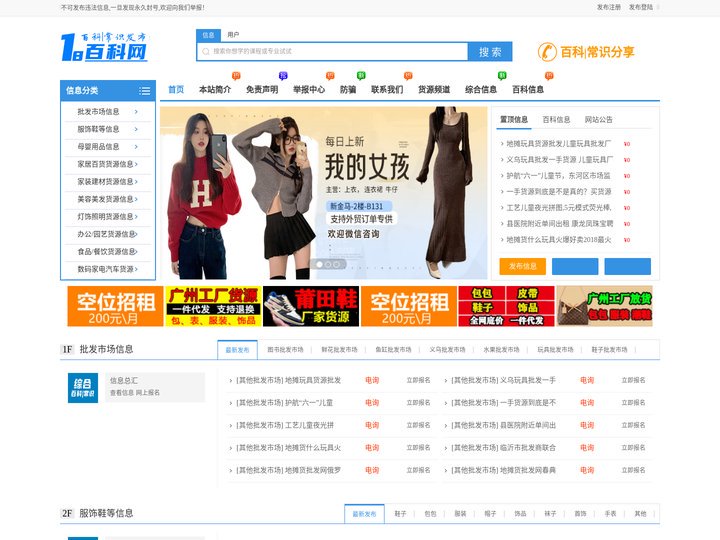Click the orange phone icon beside 百科常识分享
The height and width of the screenshot is (540, 720).
(x=547, y=52)
